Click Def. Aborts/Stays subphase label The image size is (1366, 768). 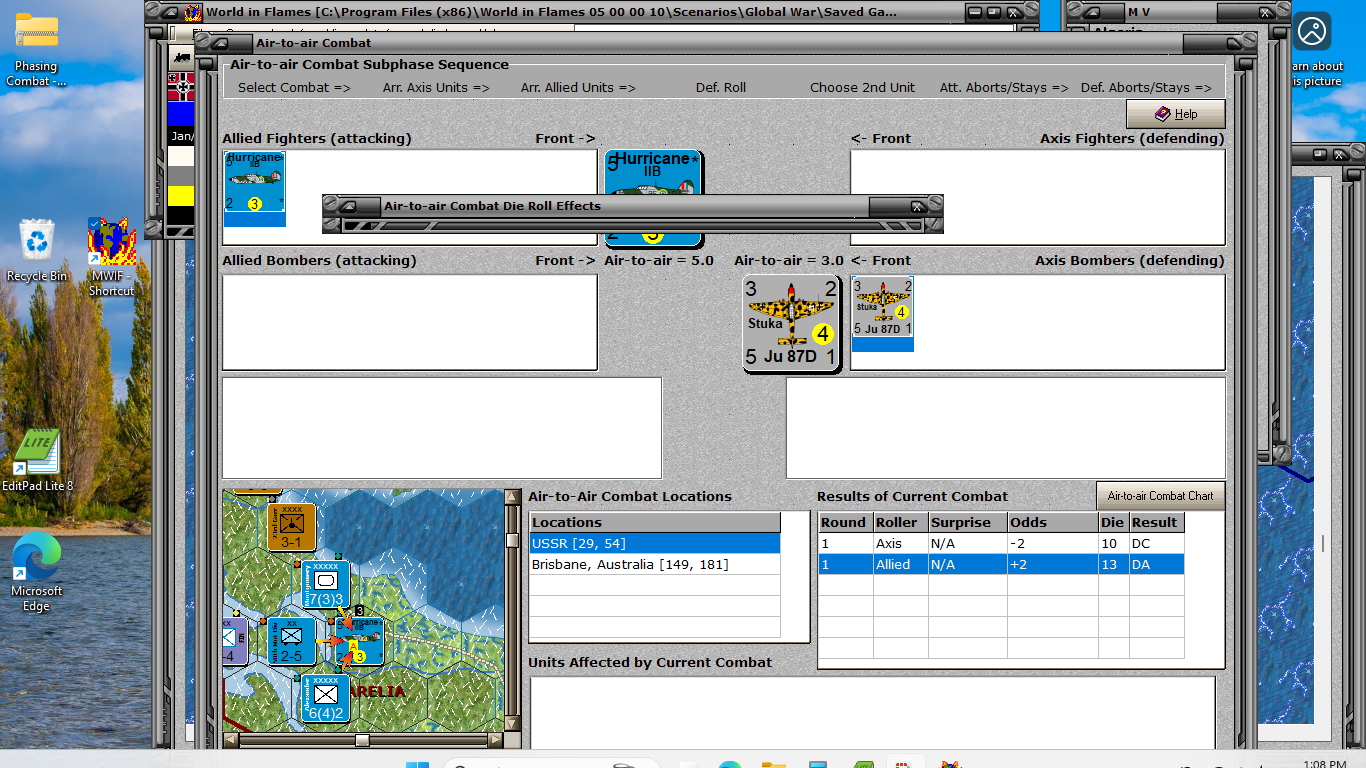[x=1146, y=88]
